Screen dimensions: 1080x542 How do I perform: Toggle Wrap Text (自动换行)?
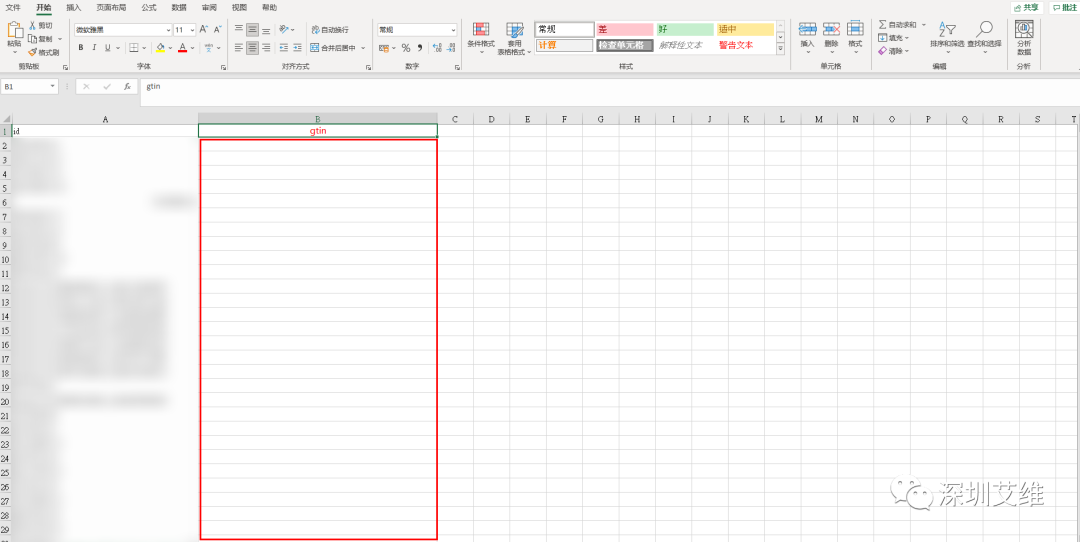[330, 30]
